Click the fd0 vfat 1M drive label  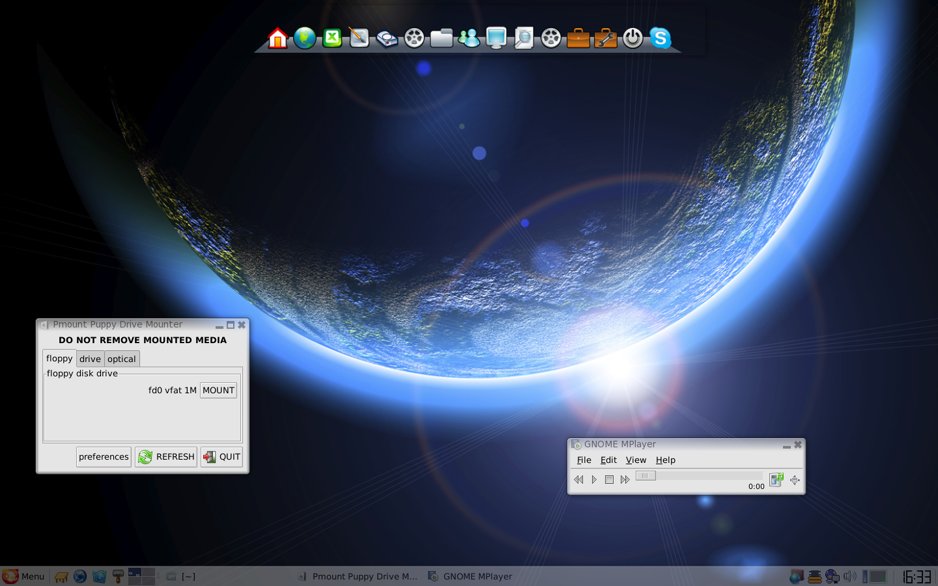172,390
